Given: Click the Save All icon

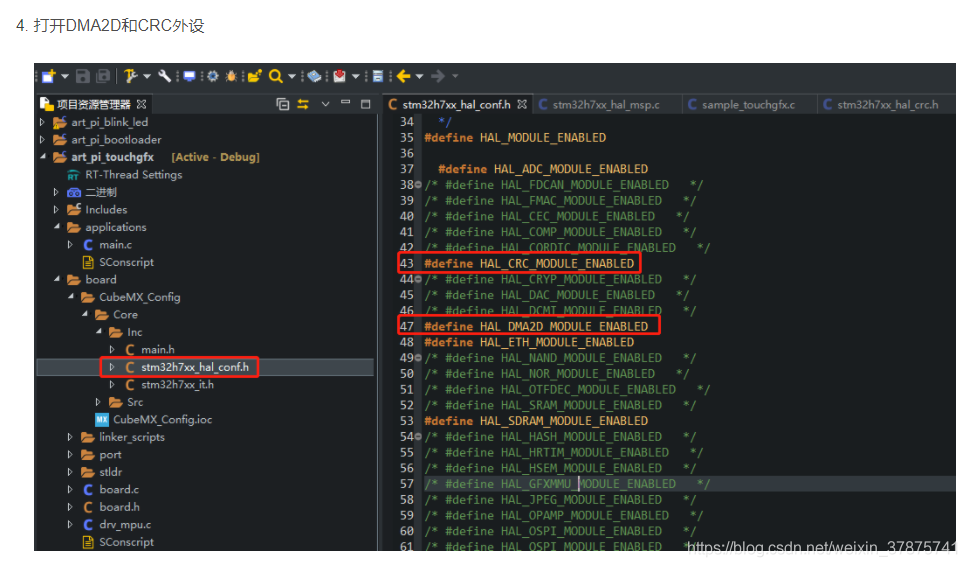Looking at the screenshot, I should coord(104,76).
